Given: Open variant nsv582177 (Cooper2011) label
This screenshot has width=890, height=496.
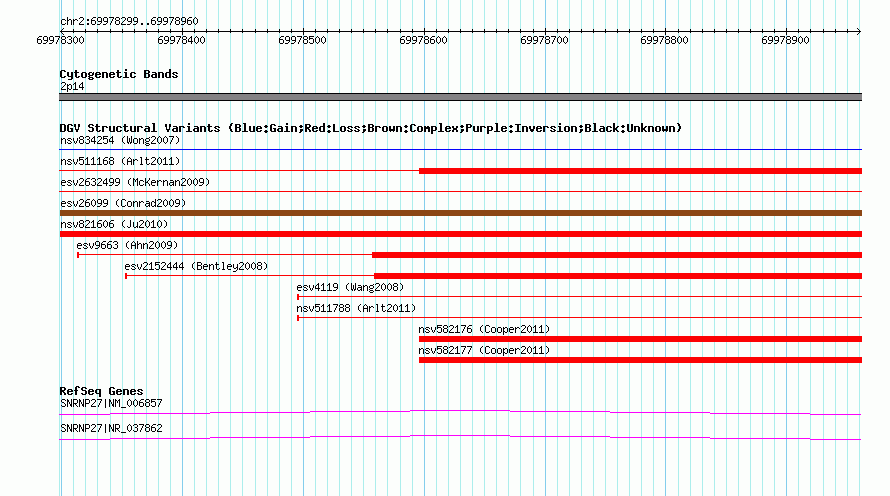Looking at the screenshot, I should [x=484, y=350].
